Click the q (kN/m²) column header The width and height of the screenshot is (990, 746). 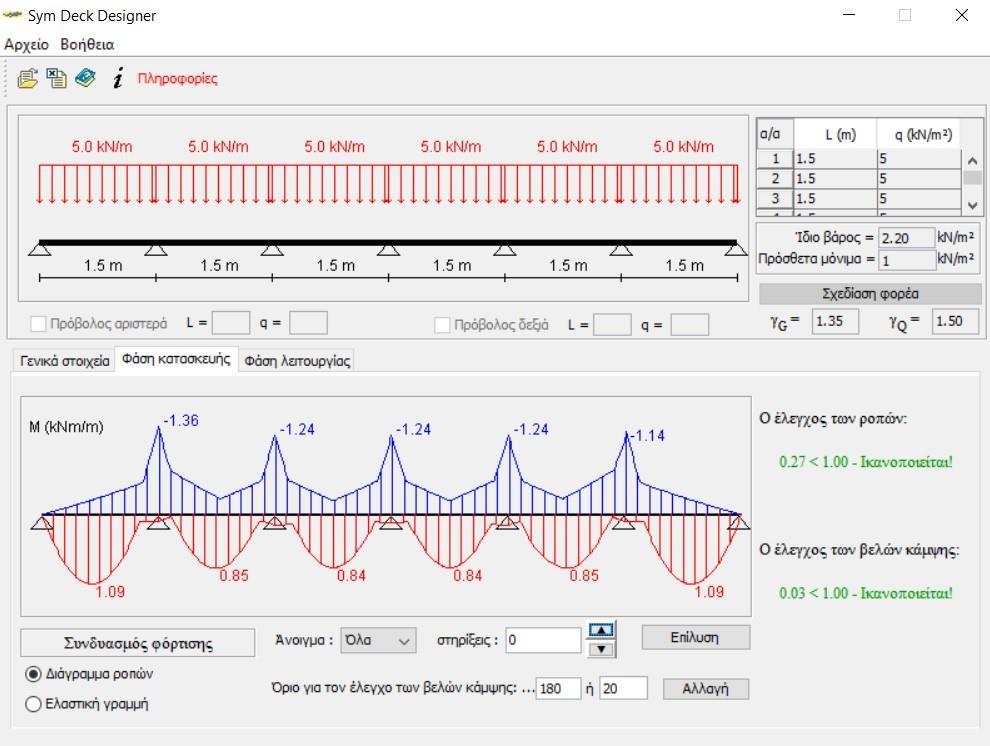(919, 134)
